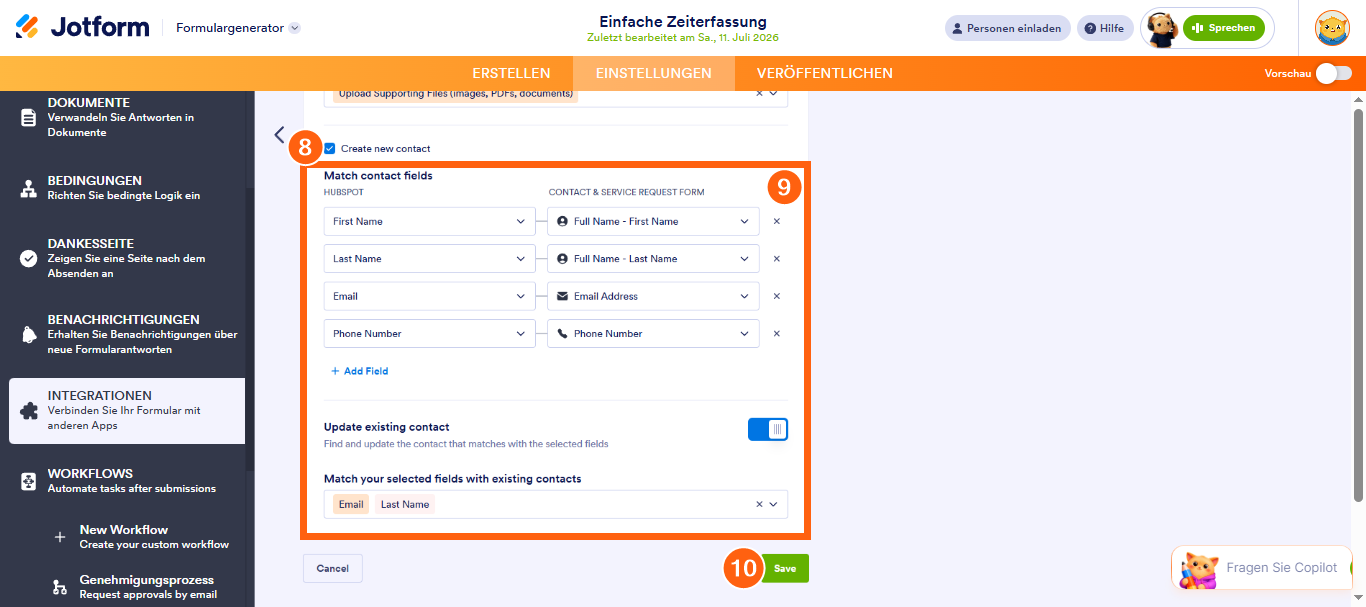Click the Last Name tag in matched fields
The image size is (1366, 607).
(x=405, y=504)
